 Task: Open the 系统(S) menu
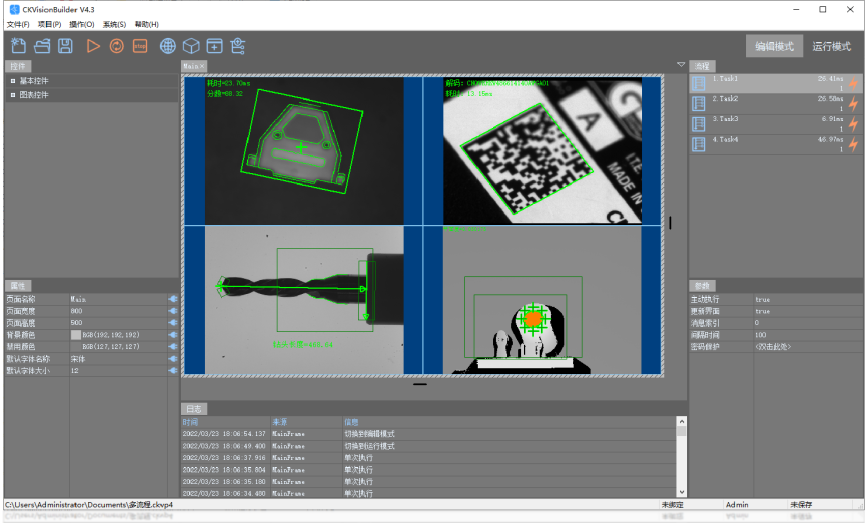coord(114,24)
